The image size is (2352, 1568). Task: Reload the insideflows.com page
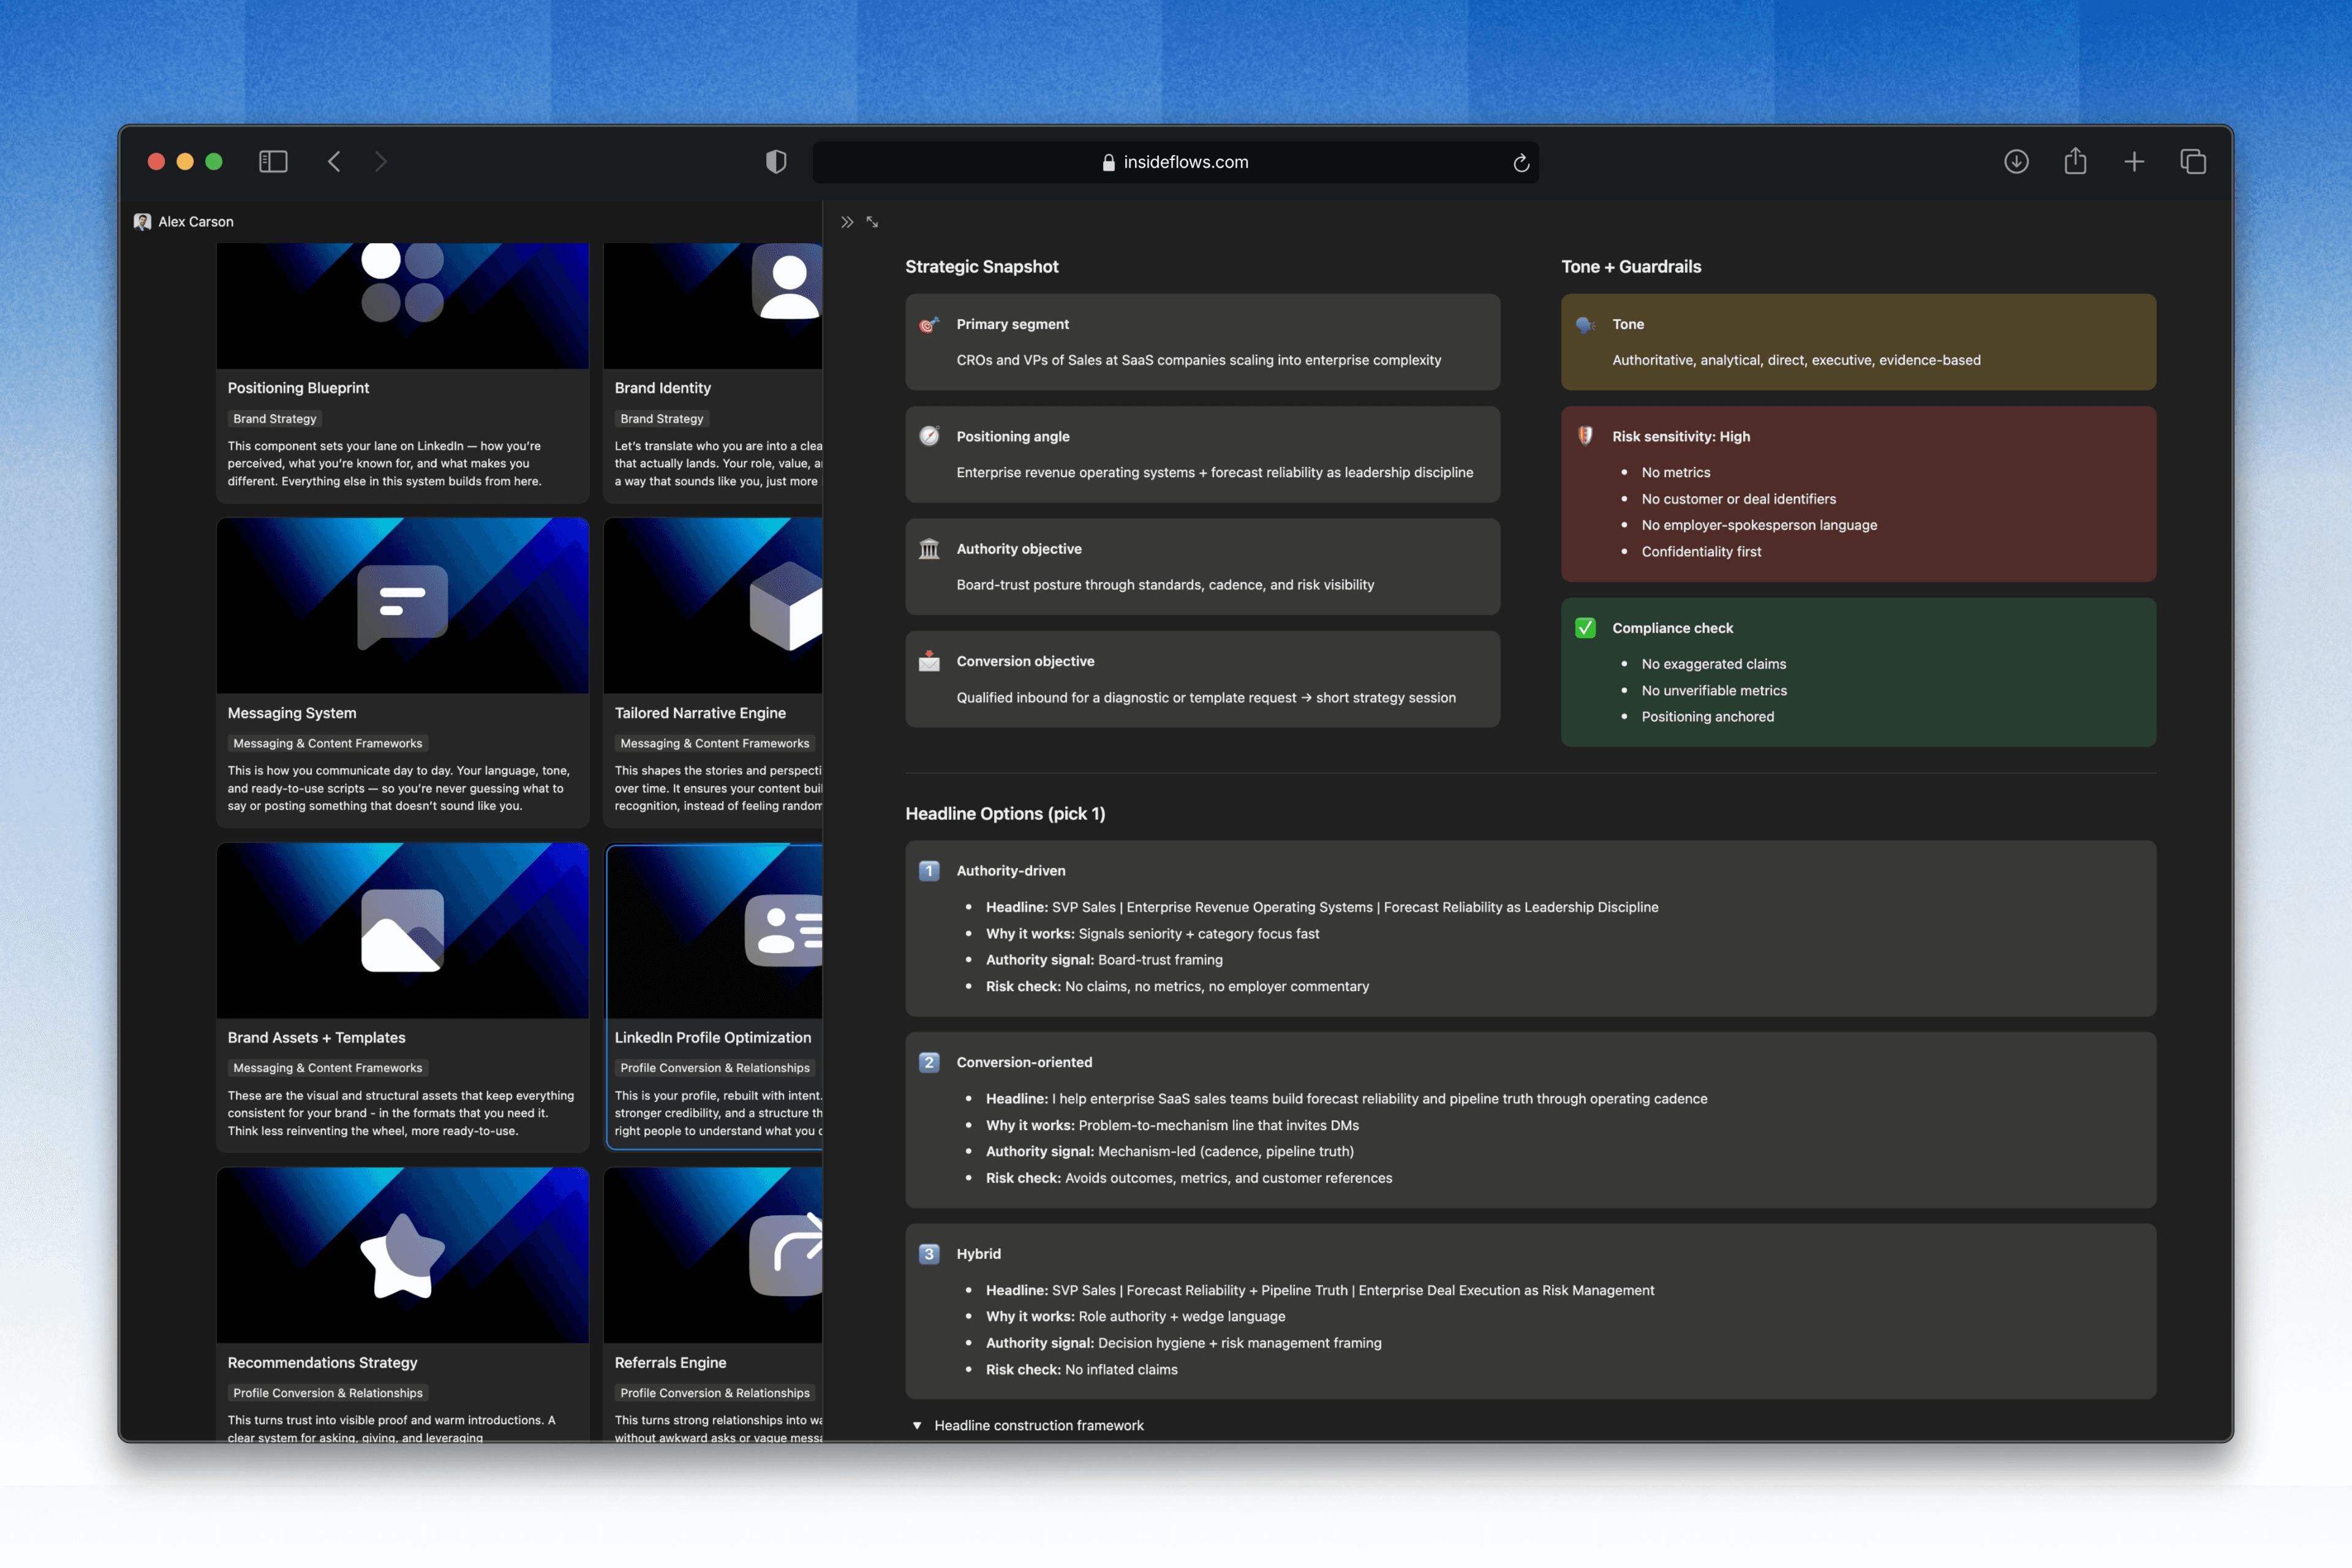[x=1521, y=163]
